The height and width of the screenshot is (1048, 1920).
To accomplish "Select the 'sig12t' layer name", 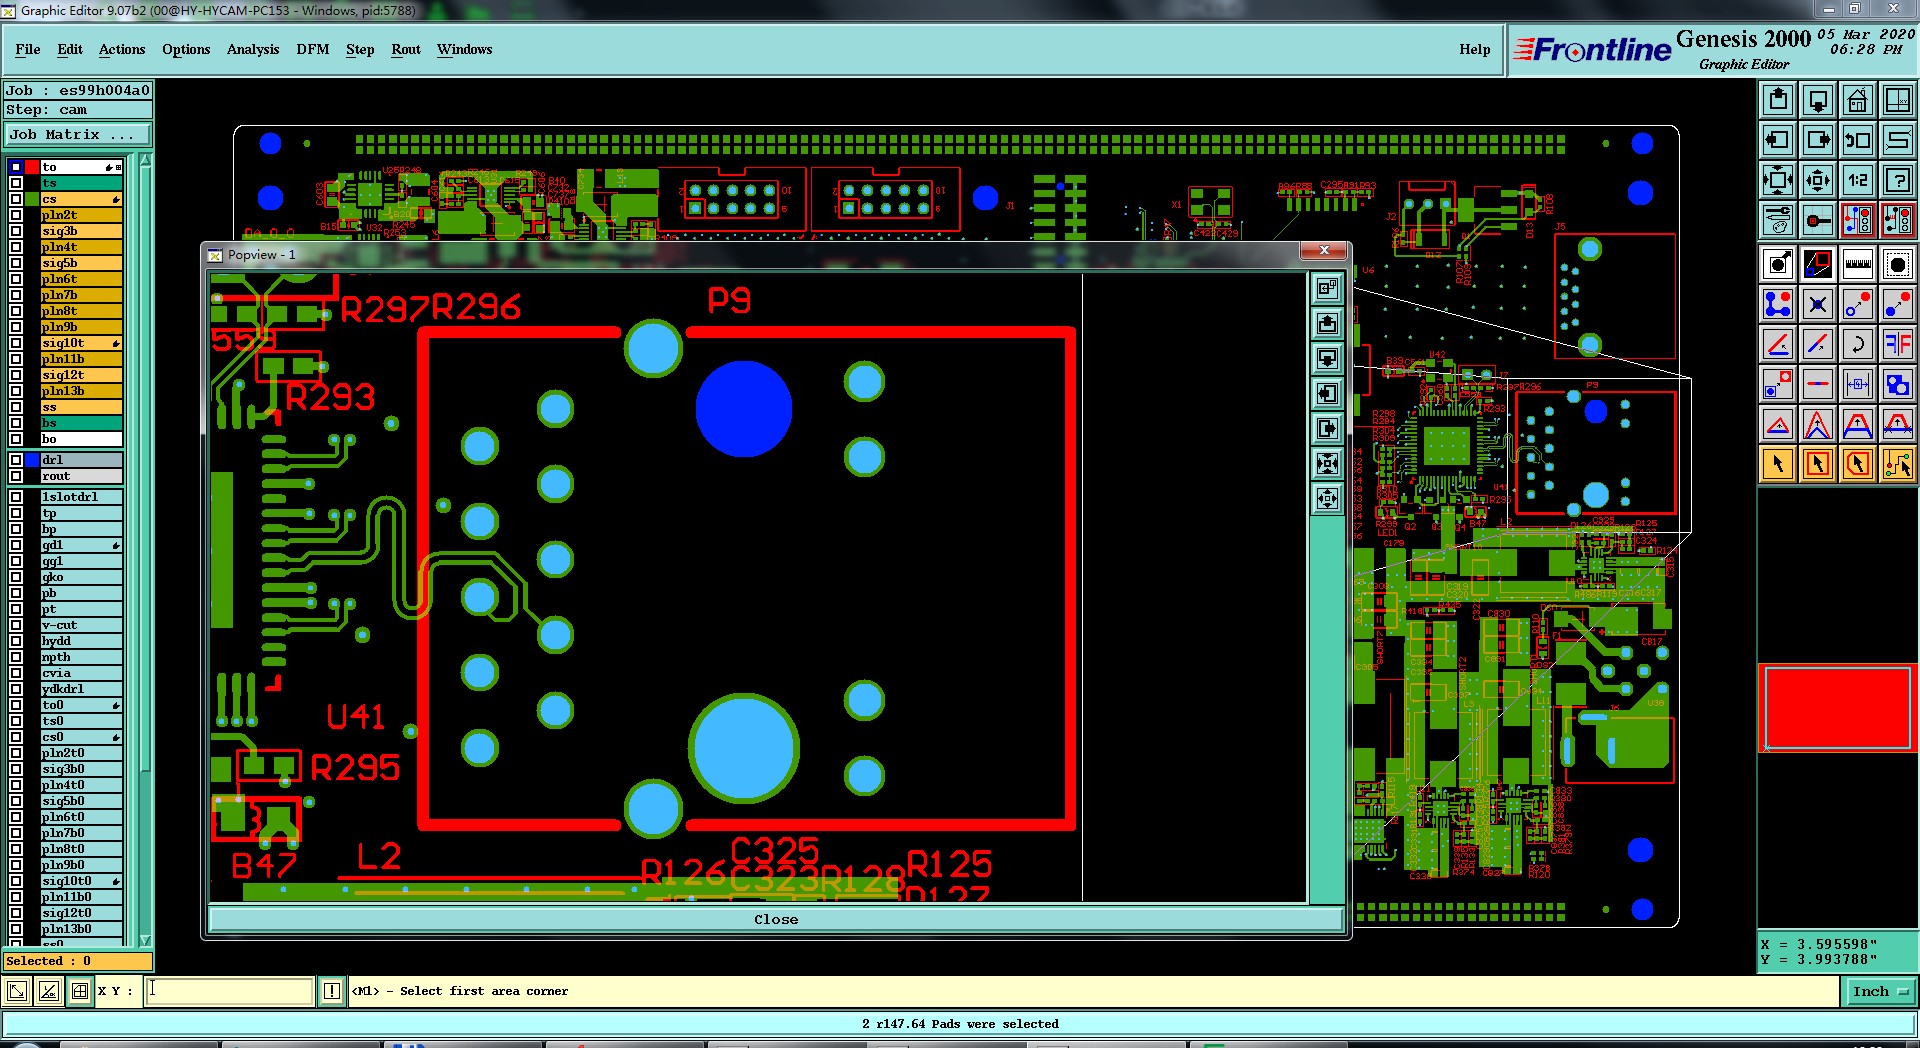I will click(81, 375).
